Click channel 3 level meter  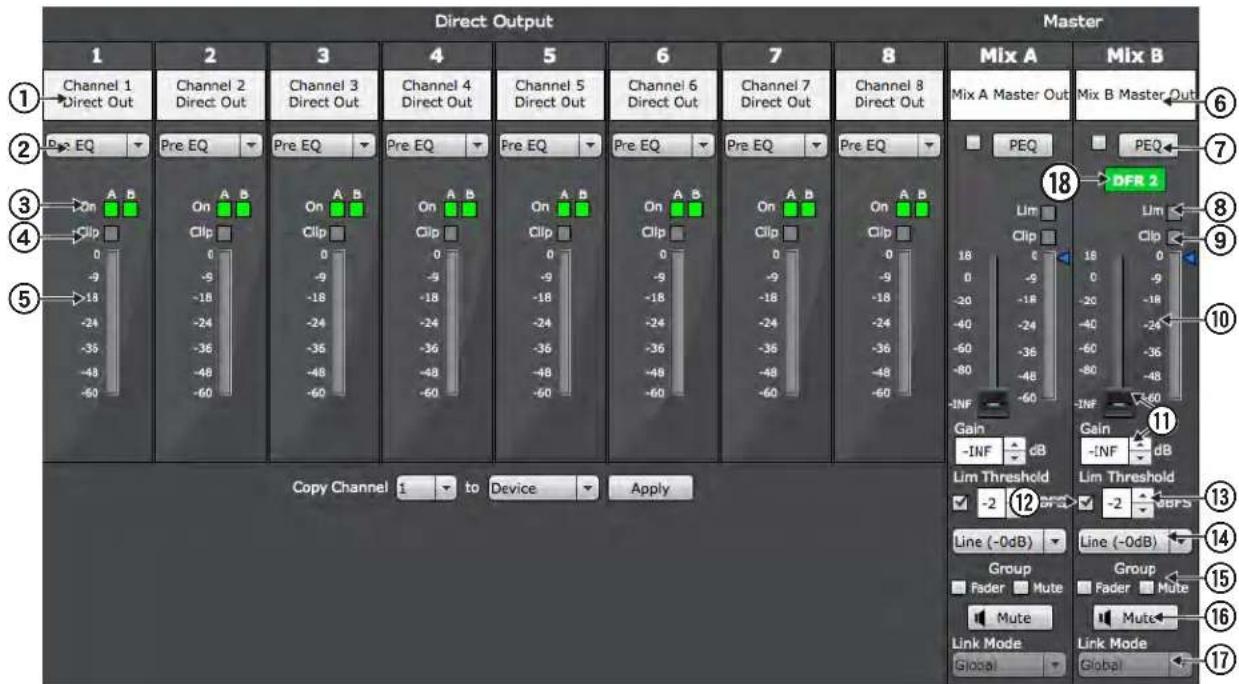click(x=339, y=324)
